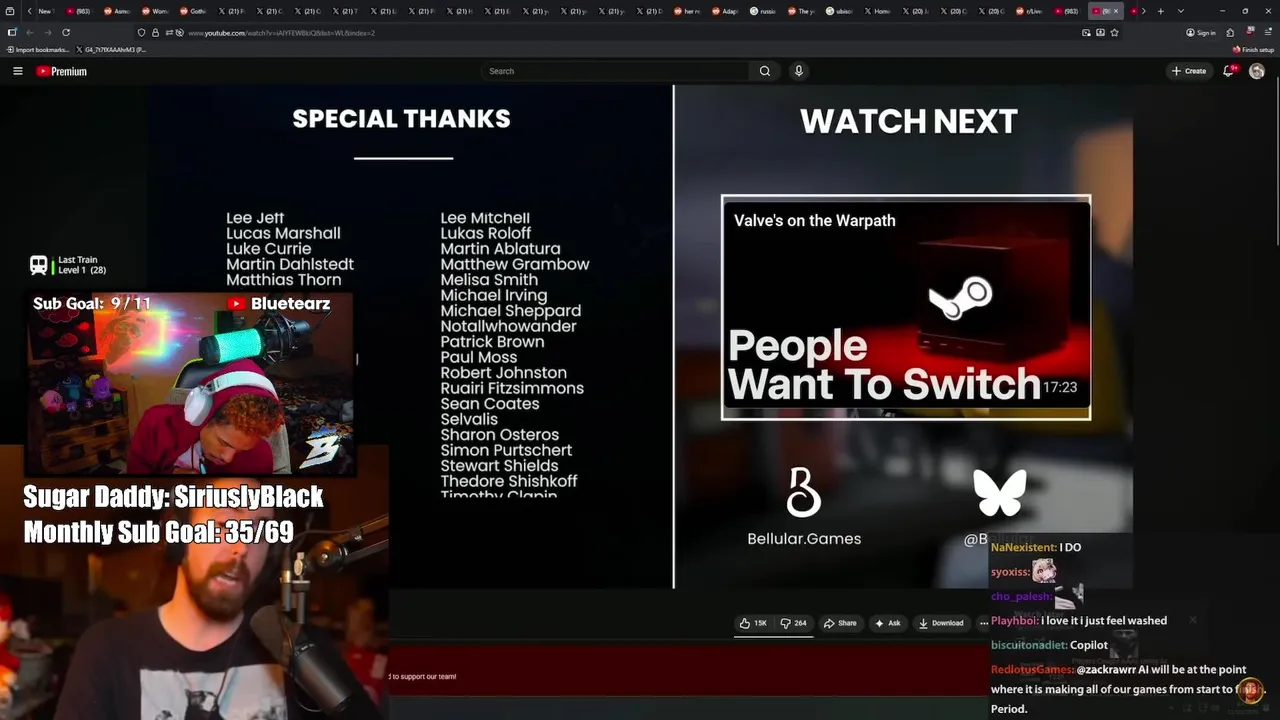Click Sign in on browser toolbar
1280x720 pixels.
[1201, 32]
